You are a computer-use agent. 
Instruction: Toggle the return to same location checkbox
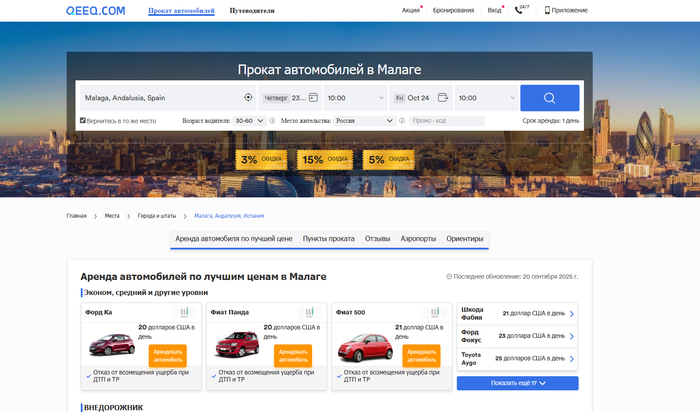83,121
